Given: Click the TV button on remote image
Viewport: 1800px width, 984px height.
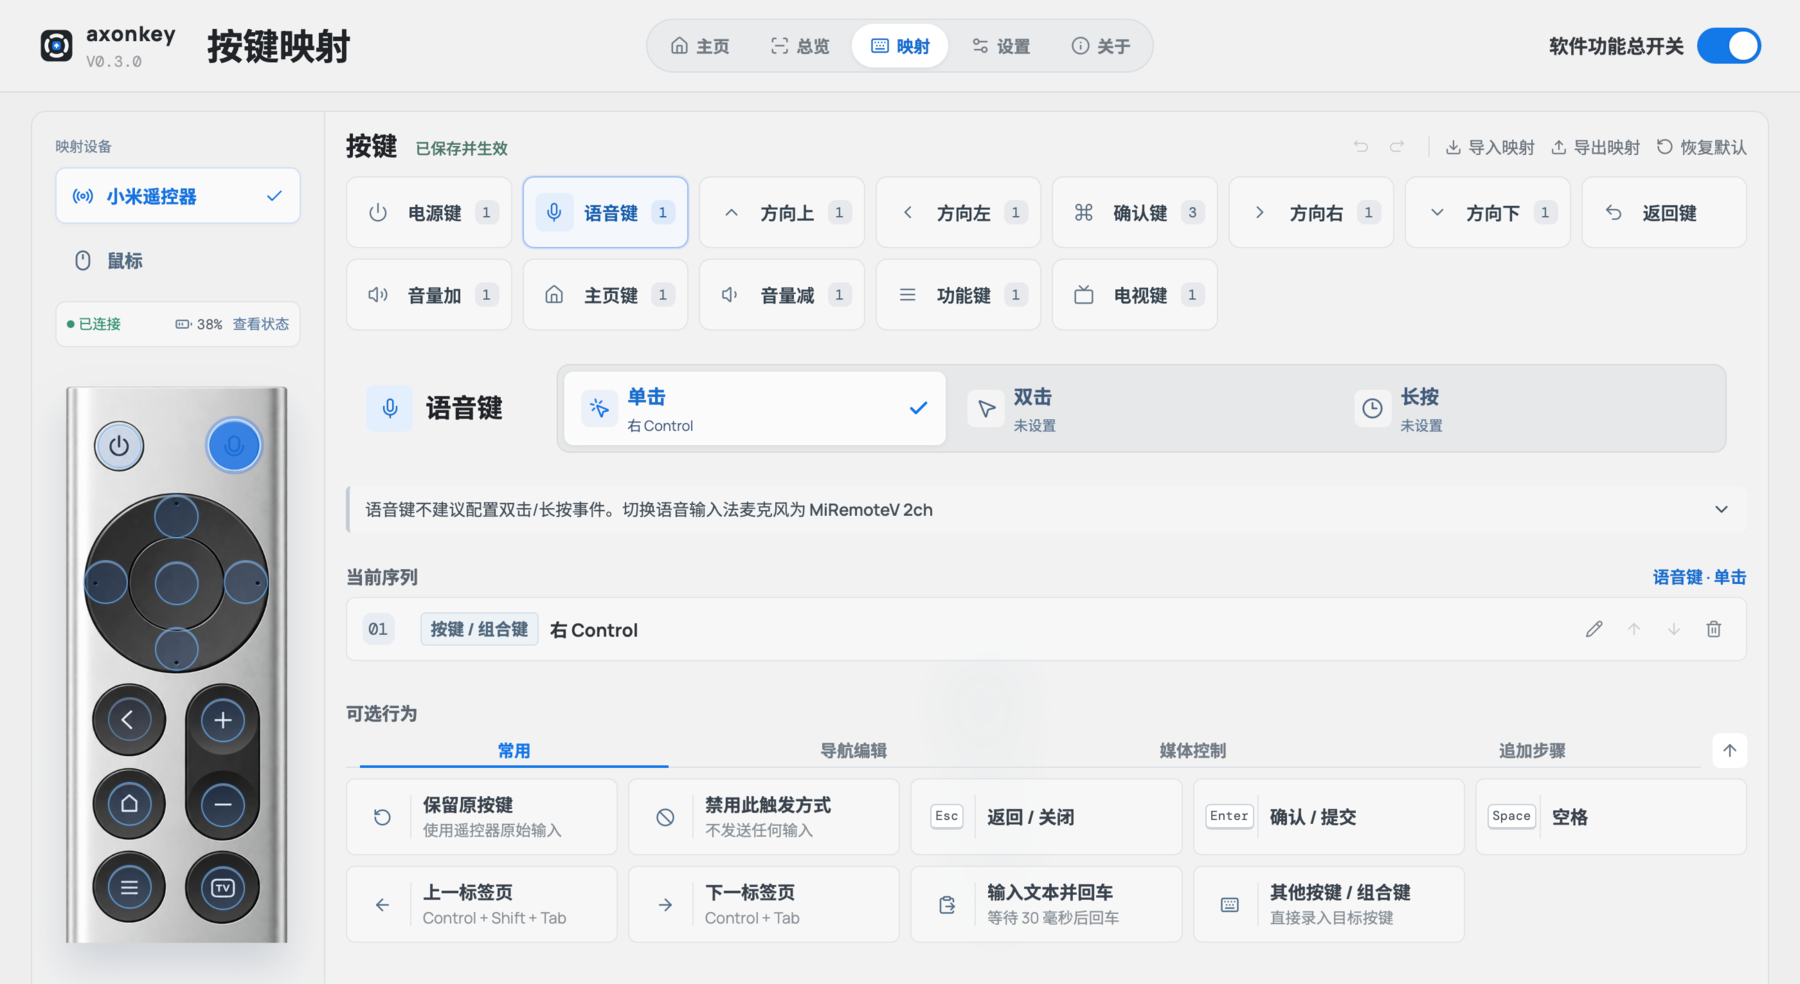Looking at the screenshot, I should pyautogui.click(x=223, y=888).
